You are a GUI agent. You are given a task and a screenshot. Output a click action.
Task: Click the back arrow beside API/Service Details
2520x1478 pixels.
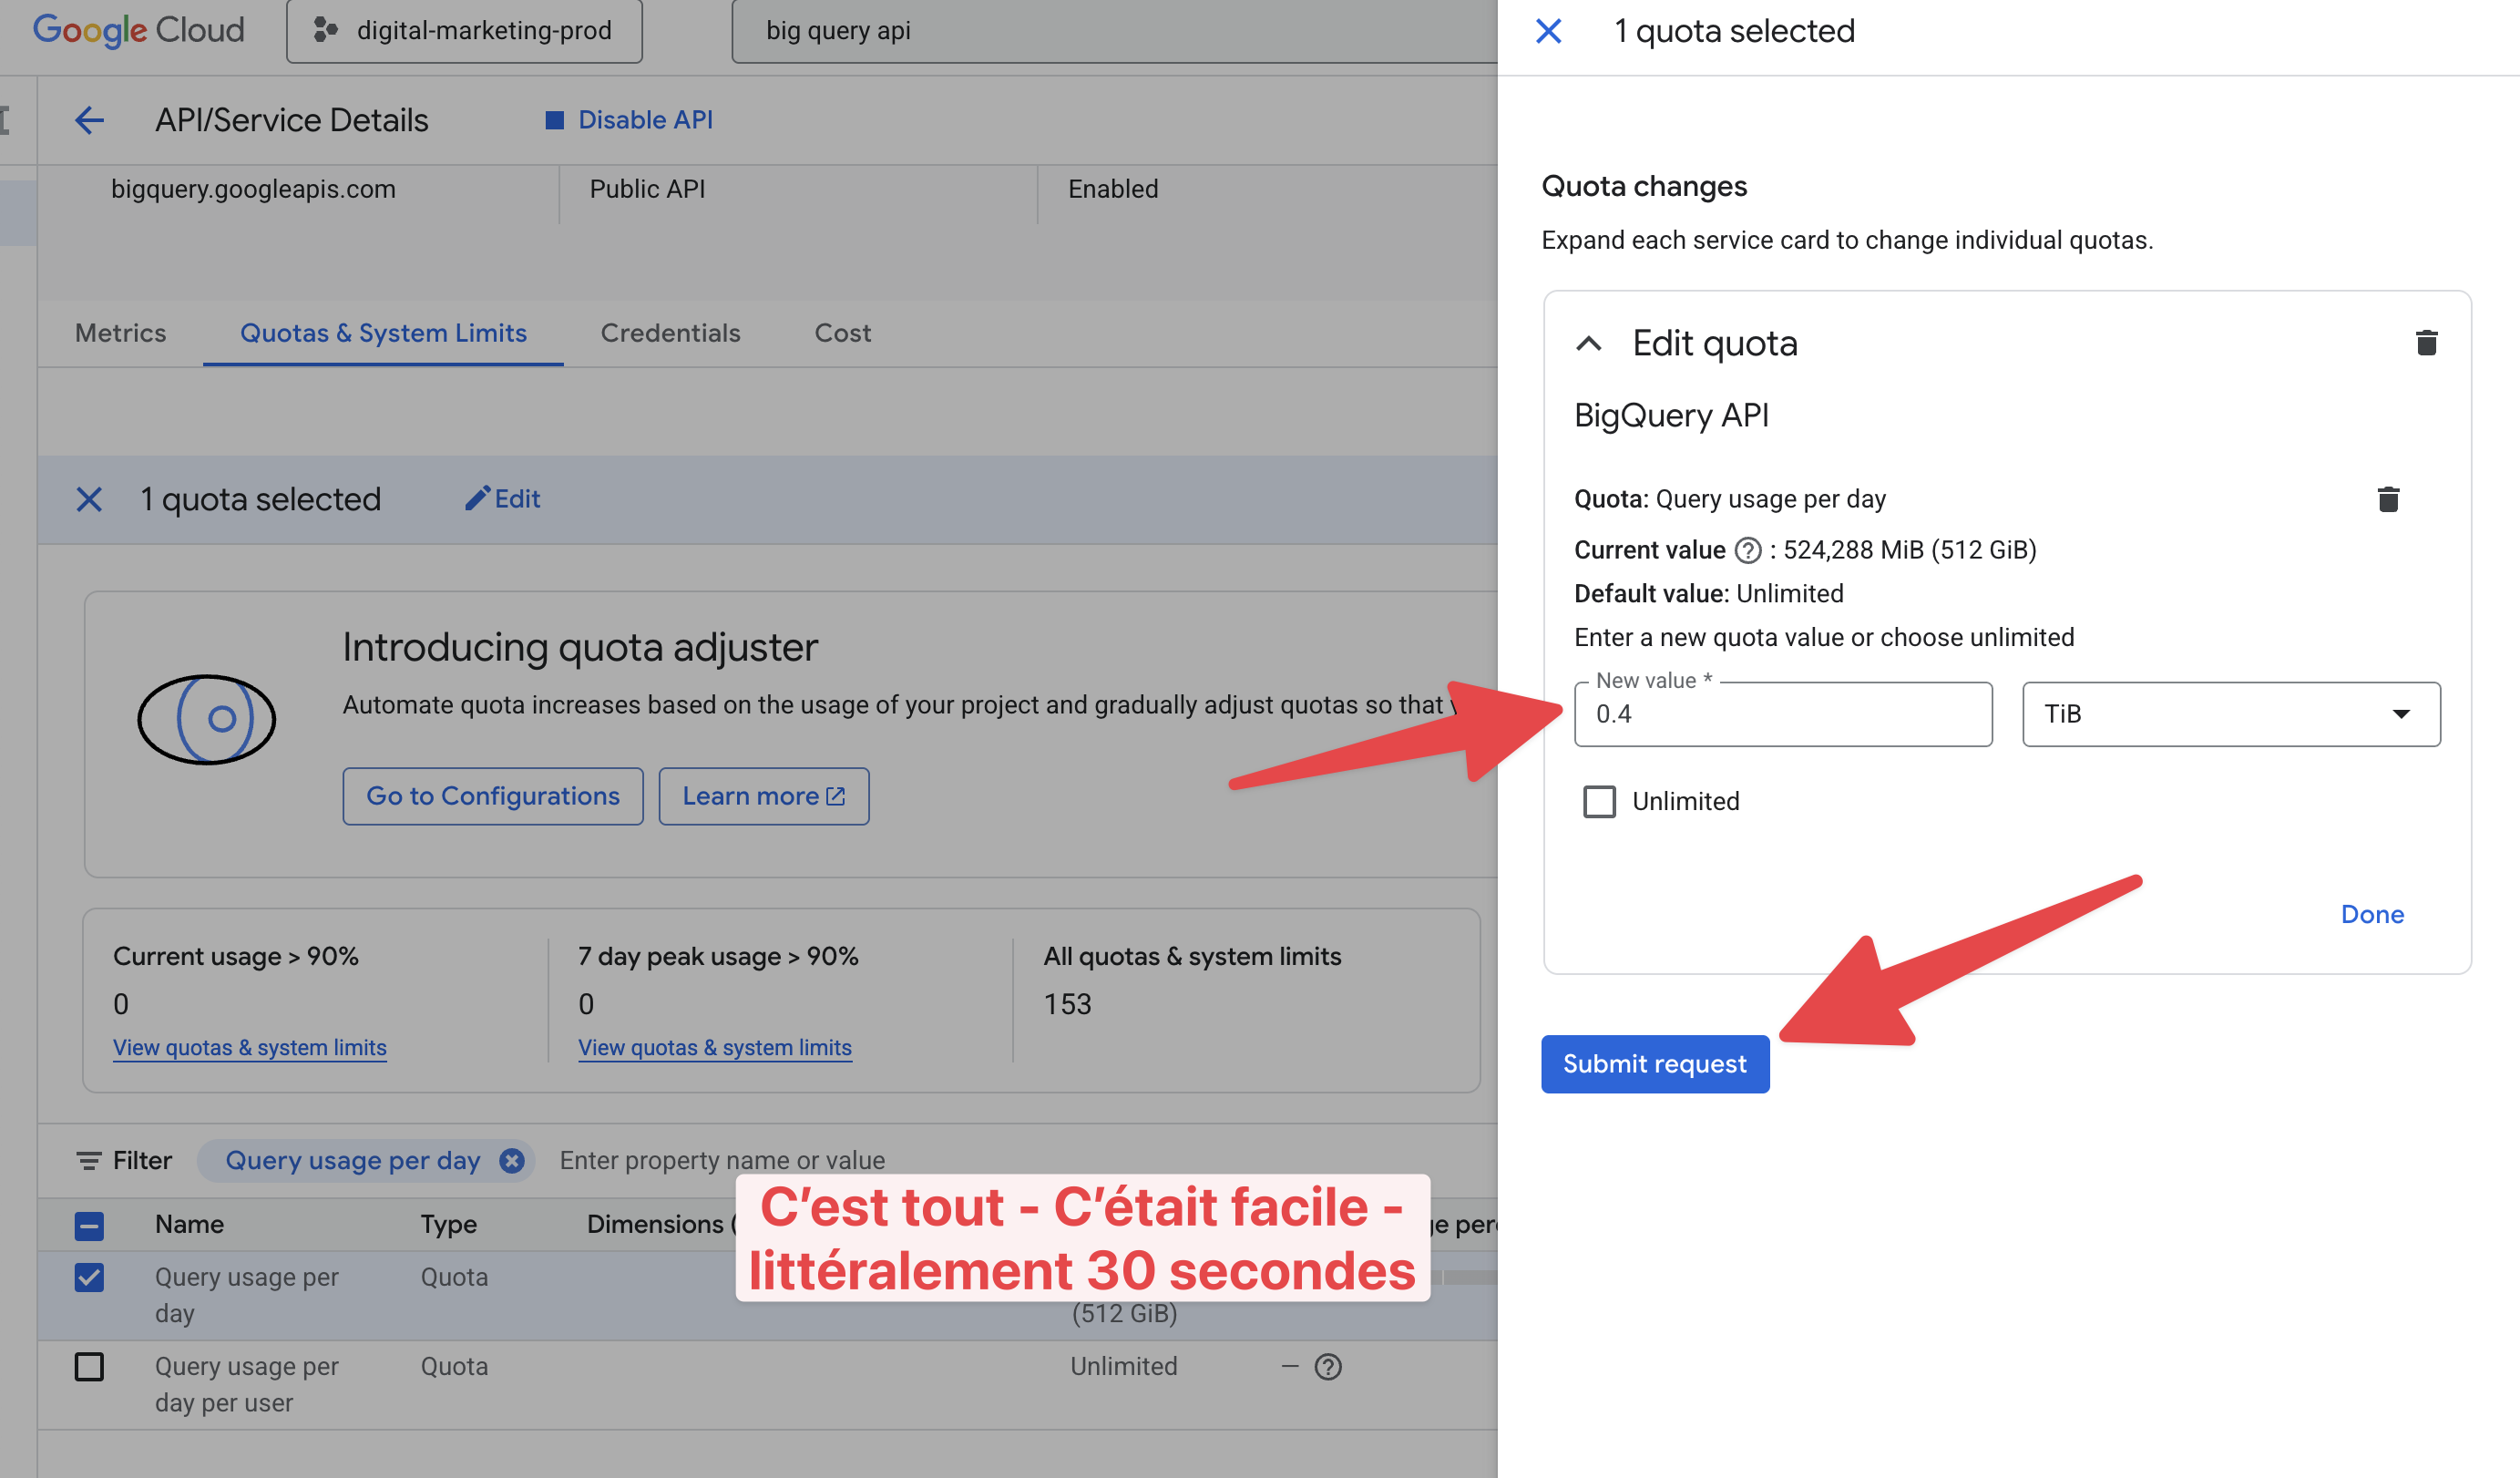click(x=90, y=120)
